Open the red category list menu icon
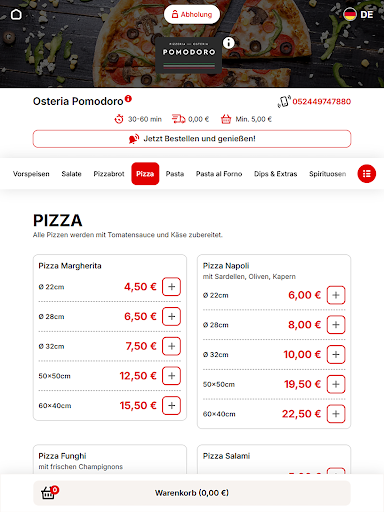Viewport: 384px width, 512px height. pos(367,174)
